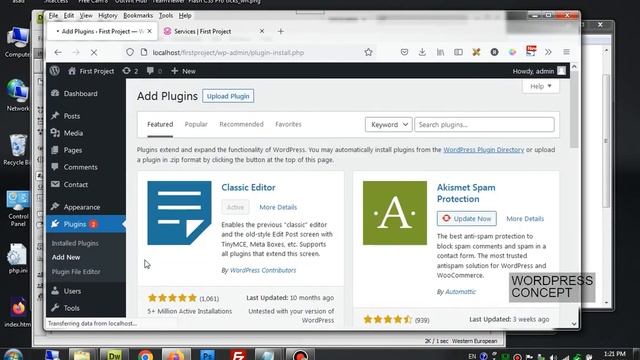Open the Classic Editor title link

[x=248, y=187]
